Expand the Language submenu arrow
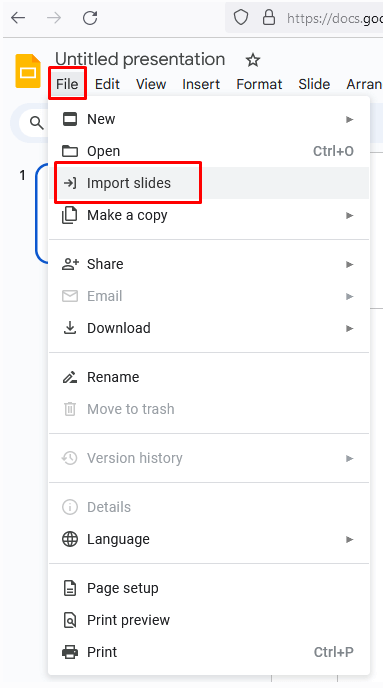Screen dimensions: 383x688 (349, 539)
